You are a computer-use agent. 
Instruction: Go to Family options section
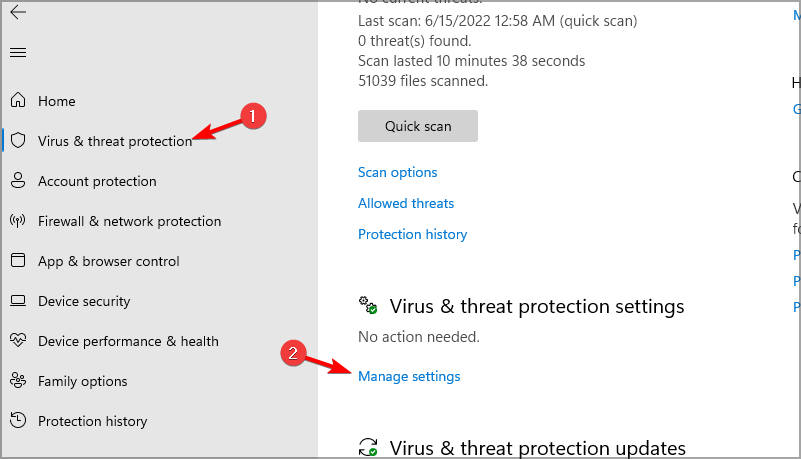tap(82, 381)
